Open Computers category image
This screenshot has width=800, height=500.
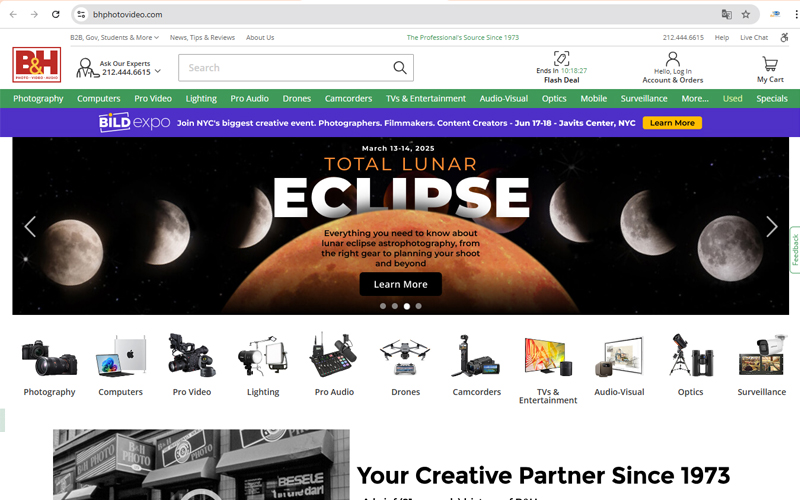click(120, 356)
